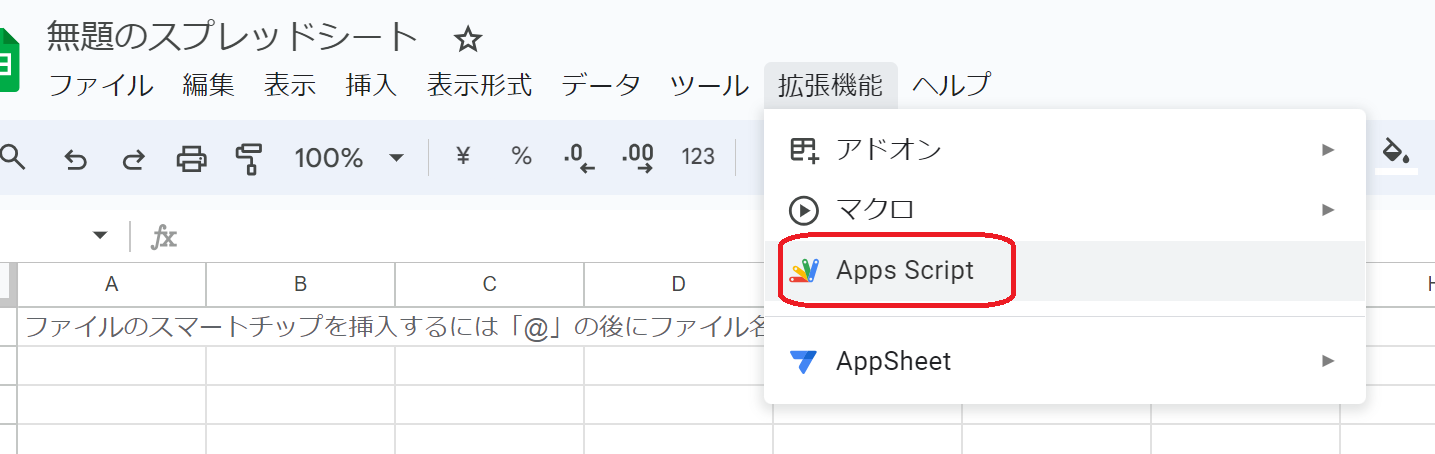Select column D header
1435x454 pixels.
(678, 284)
